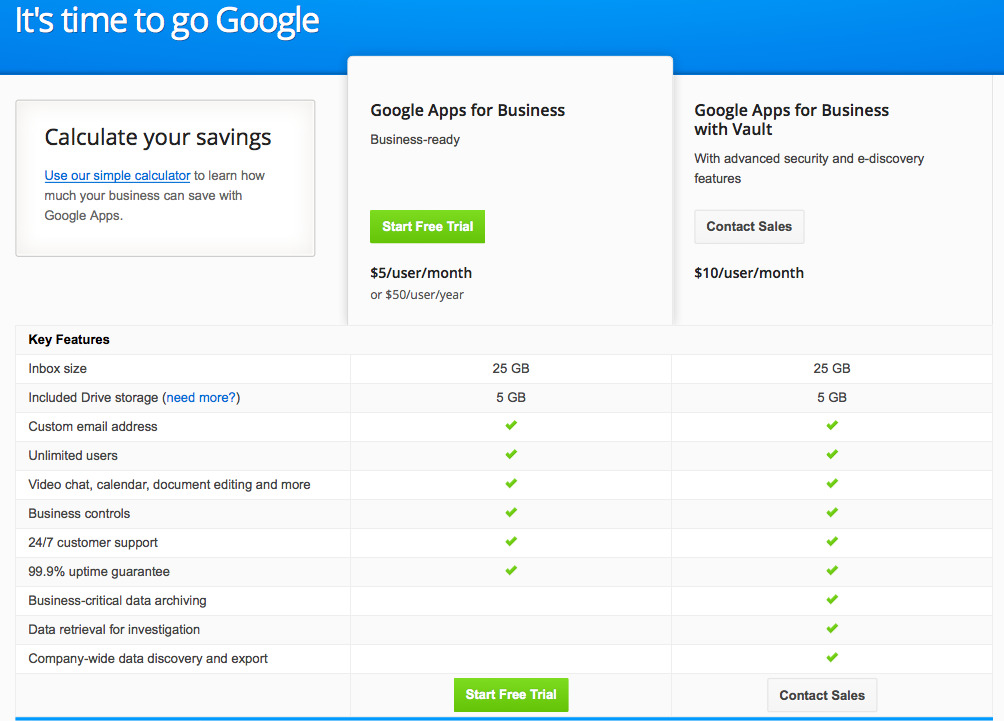
Task: Click the 'Data retrieval for investigation' row label
Action: click(114, 629)
